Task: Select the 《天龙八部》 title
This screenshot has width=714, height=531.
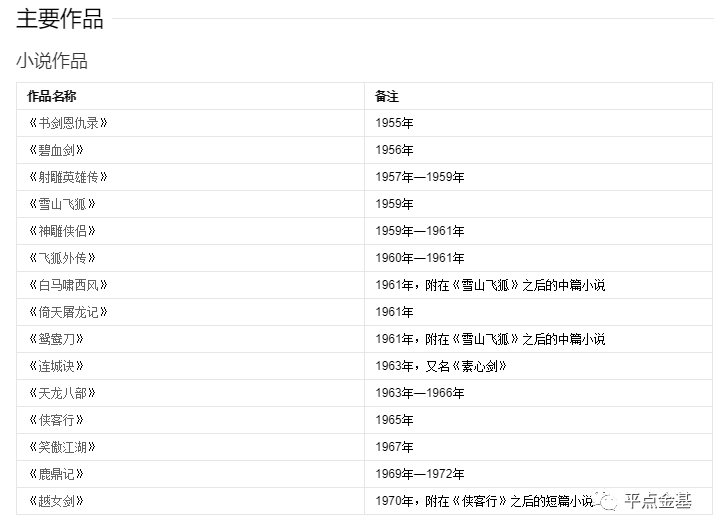Action: pyautogui.click(x=62, y=393)
